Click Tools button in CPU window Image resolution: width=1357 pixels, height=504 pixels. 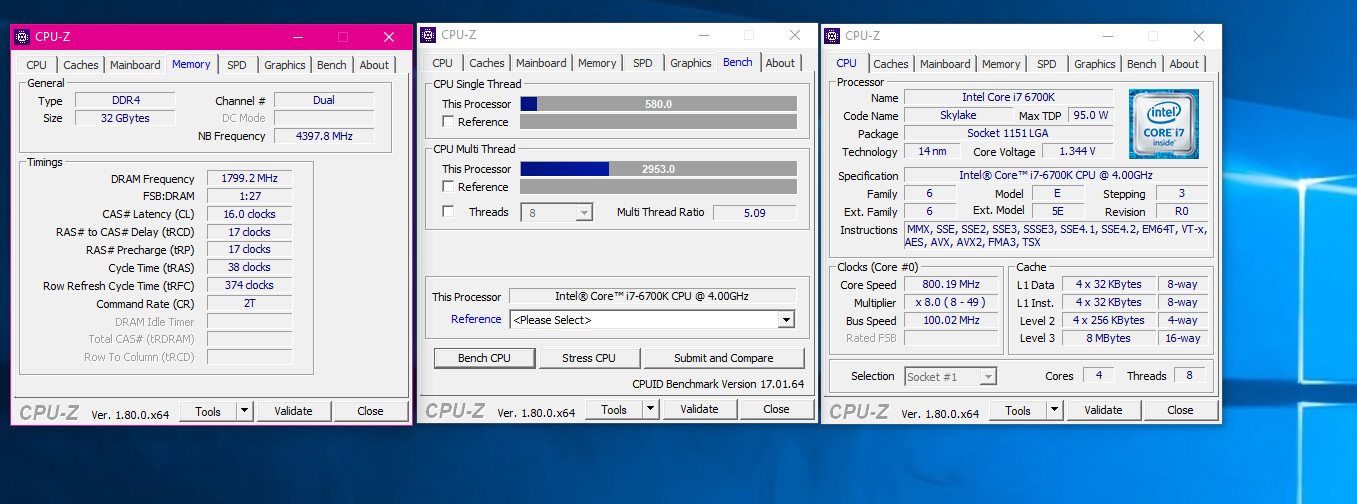(x=1018, y=410)
